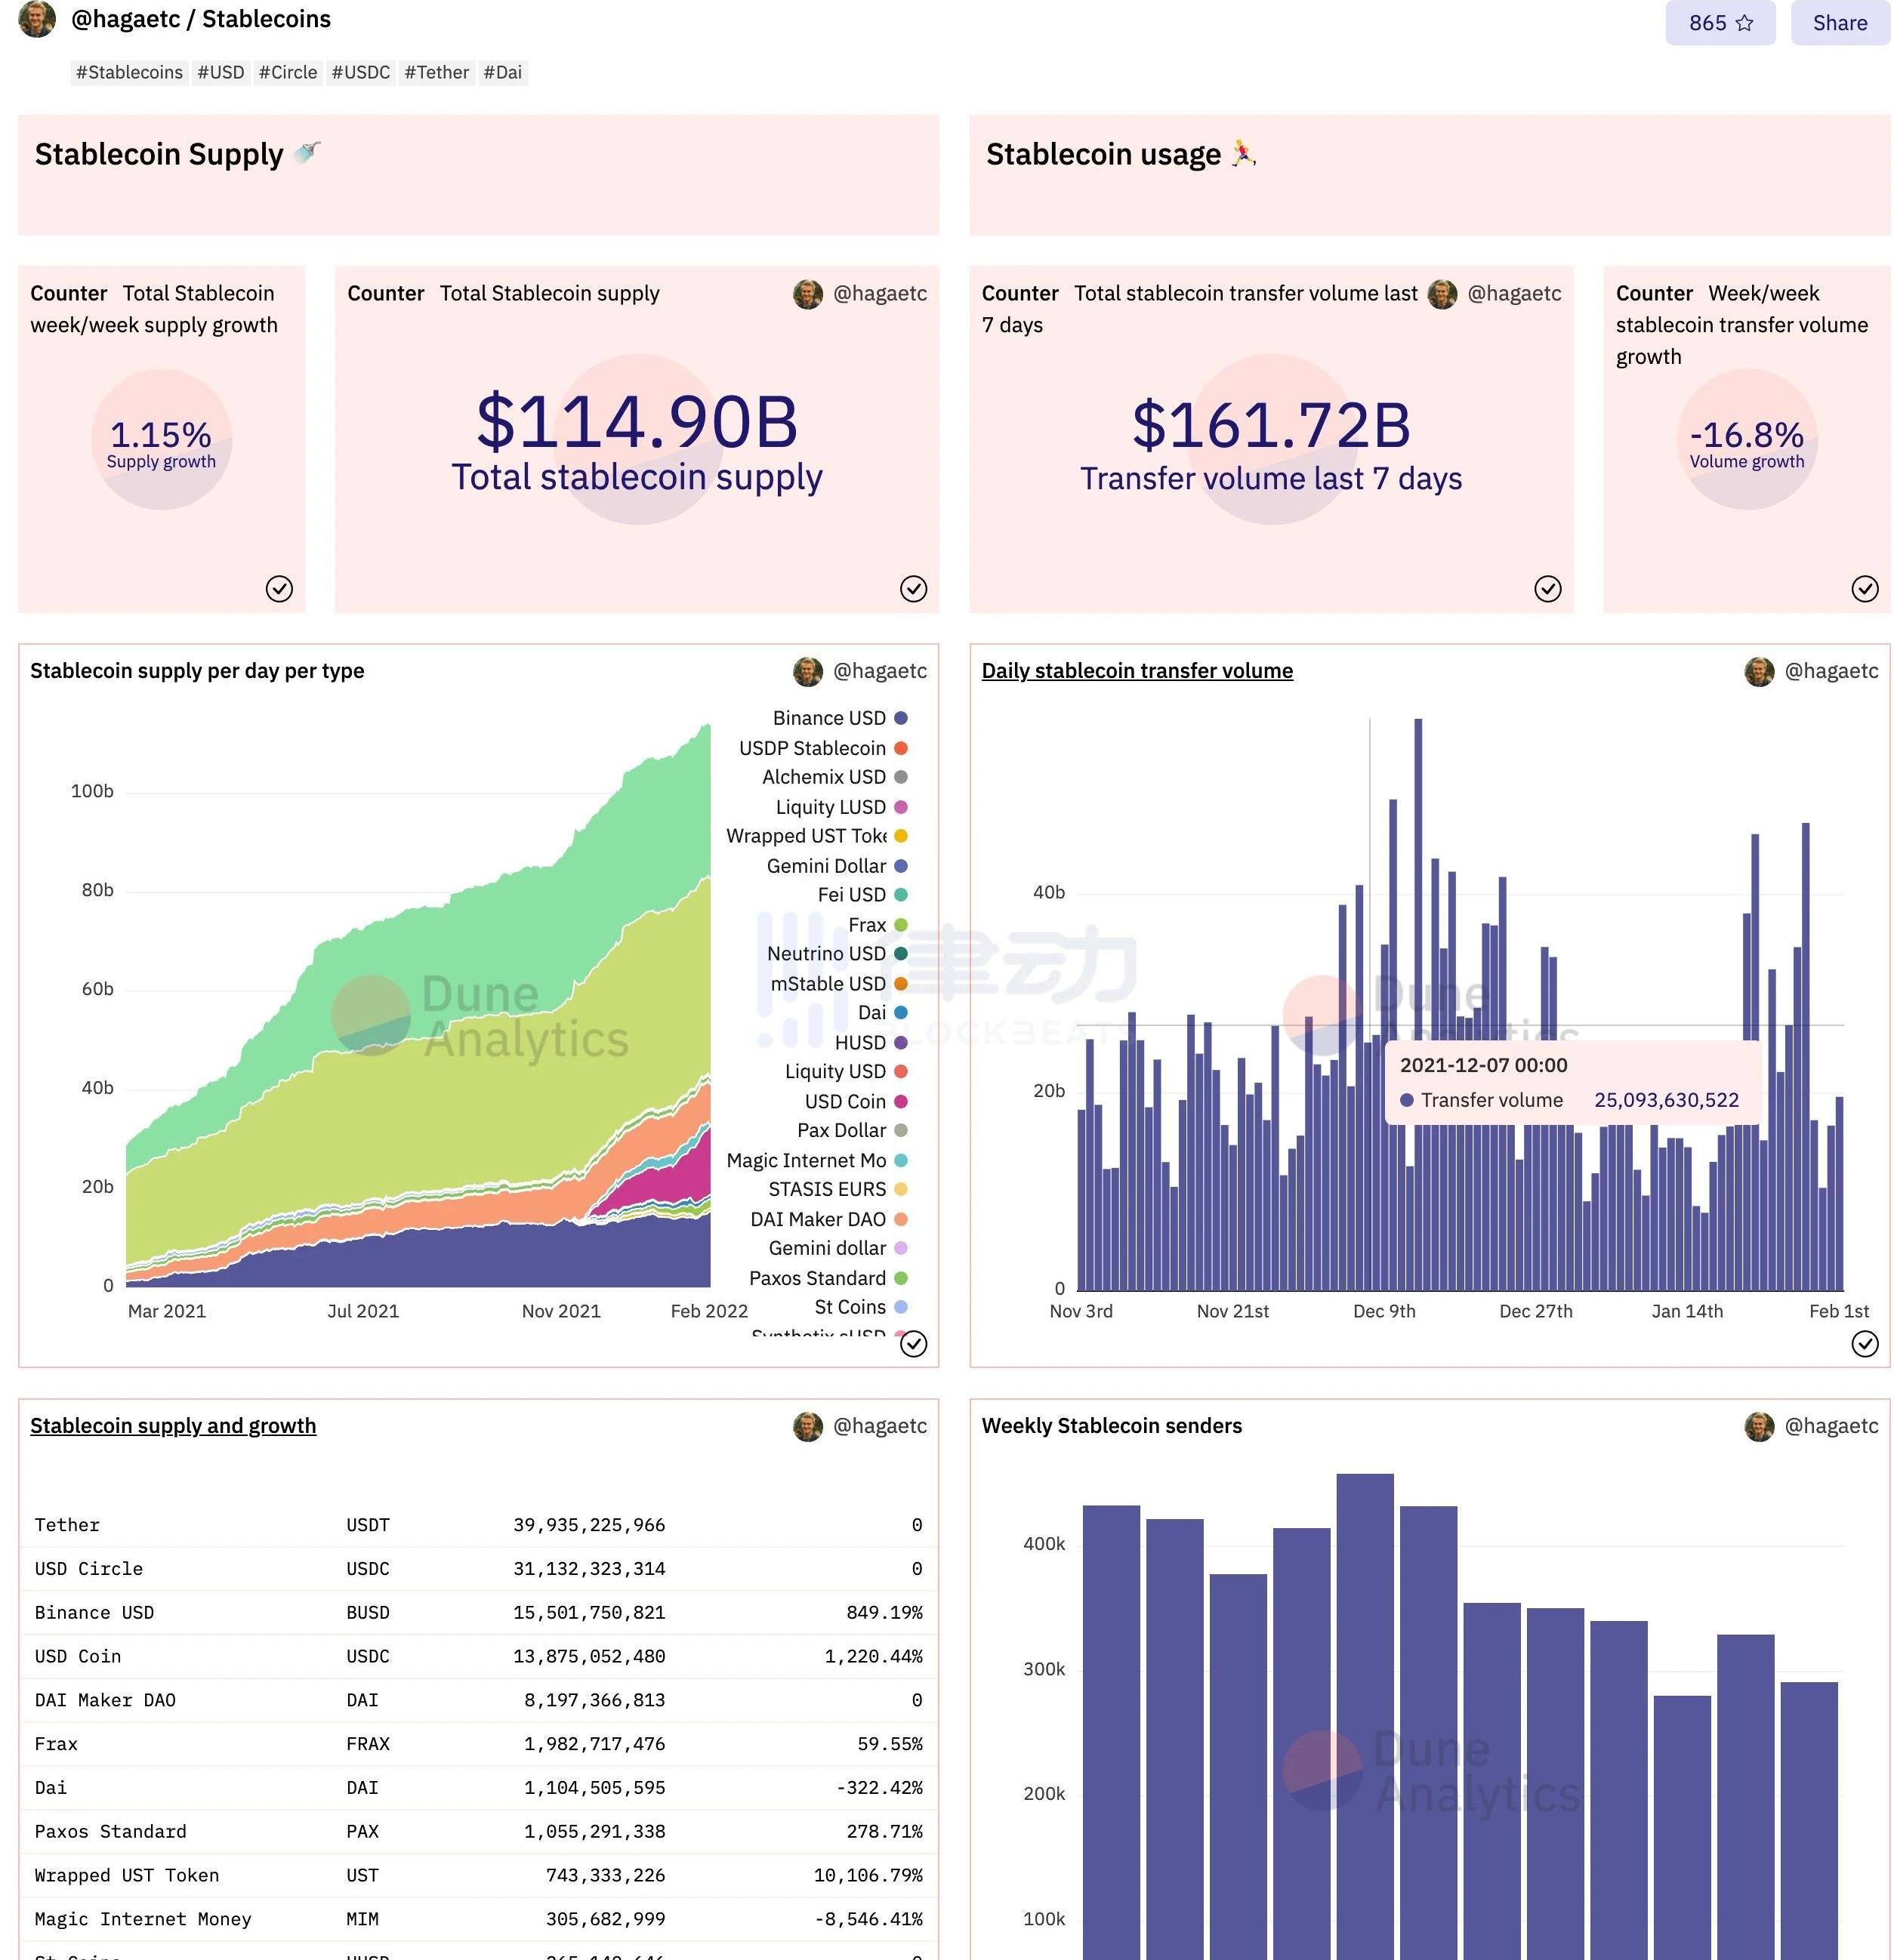
Task: Select the #Stablecoins tag
Action: (129, 72)
